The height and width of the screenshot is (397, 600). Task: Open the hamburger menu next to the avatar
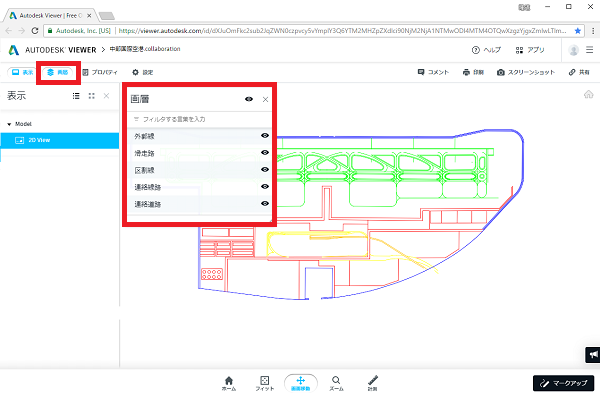[x=590, y=50]
